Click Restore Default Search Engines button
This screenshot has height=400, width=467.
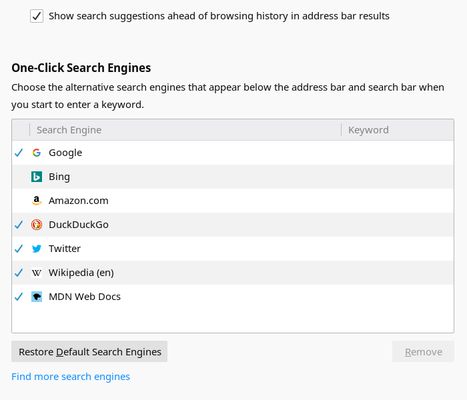[x=89, y=352]
